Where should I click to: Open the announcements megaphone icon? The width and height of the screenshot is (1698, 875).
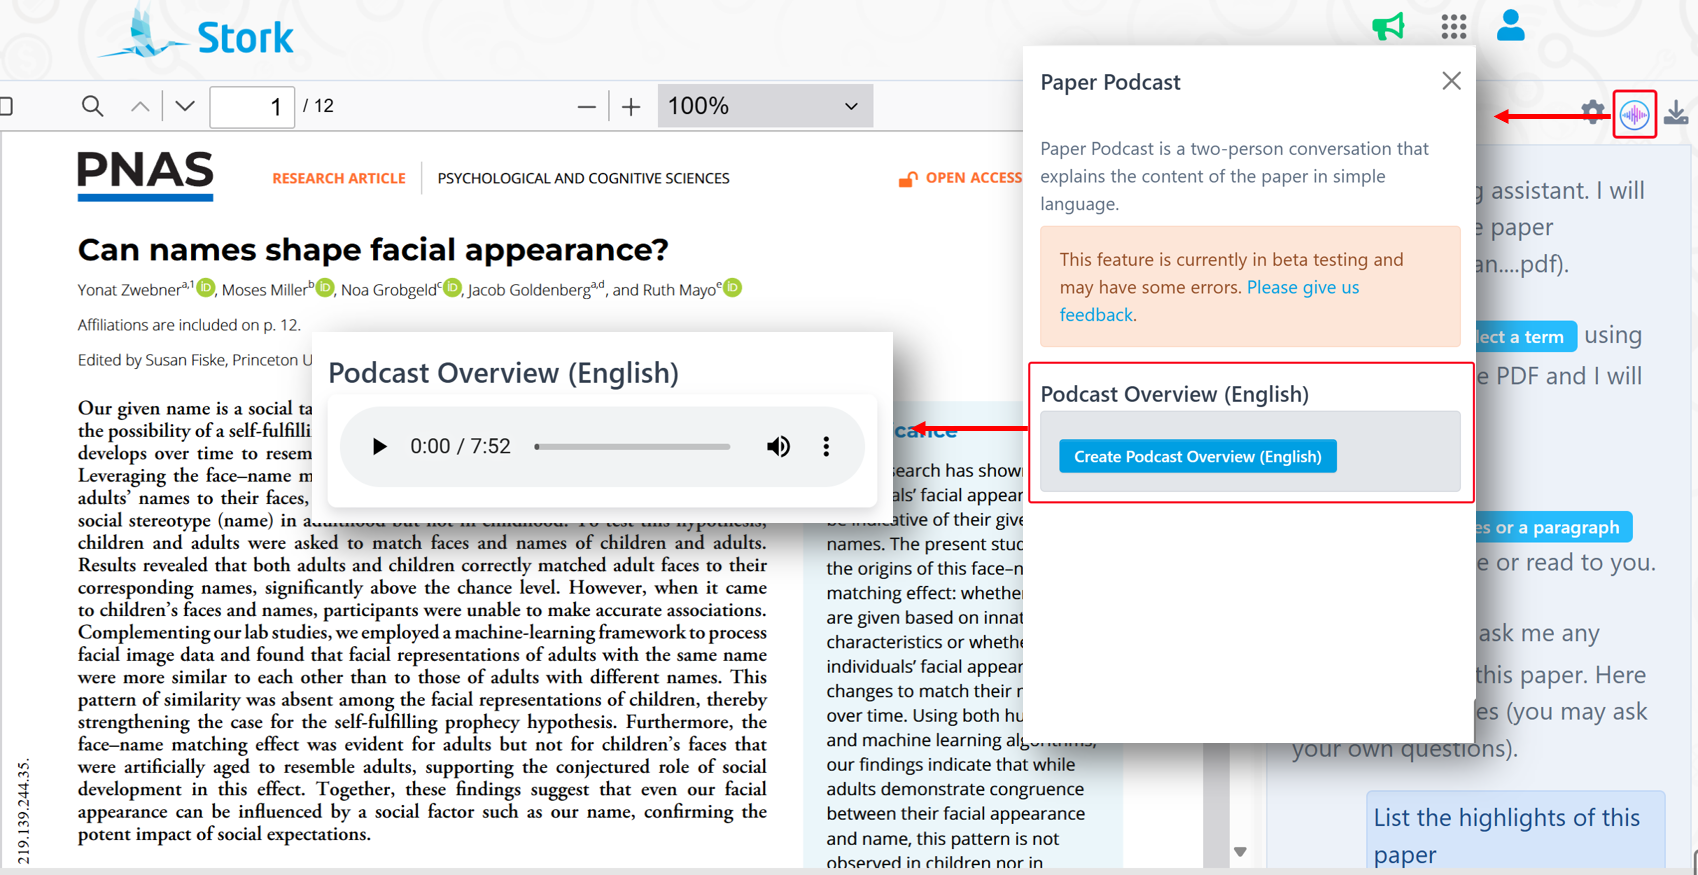(x=1388, y=26)
